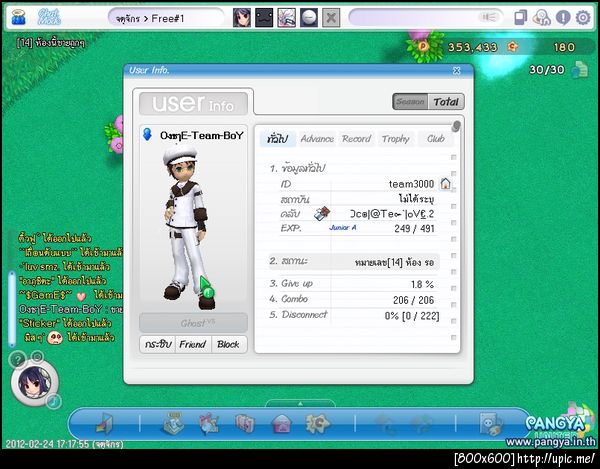Screen dimensions: 600x469
Task: Toggle the music note icon
Action: [54, 401]
